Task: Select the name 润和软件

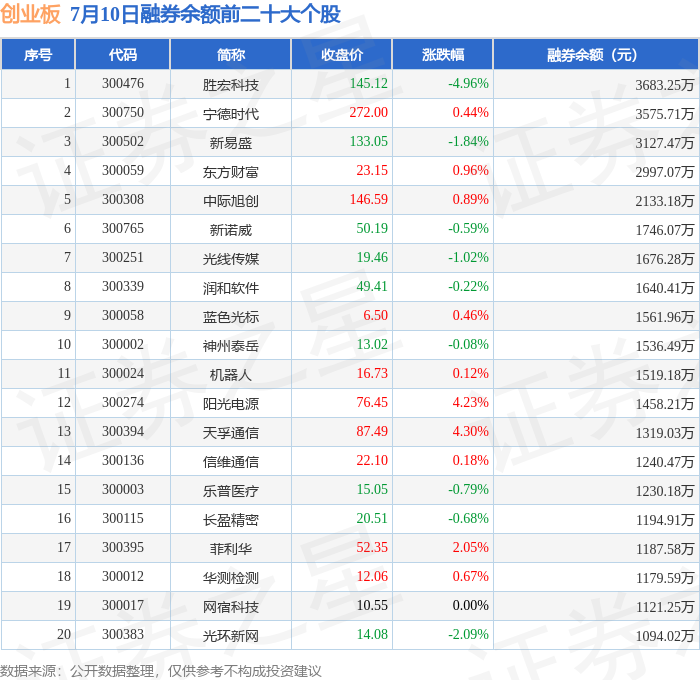Action: (231, 288)
